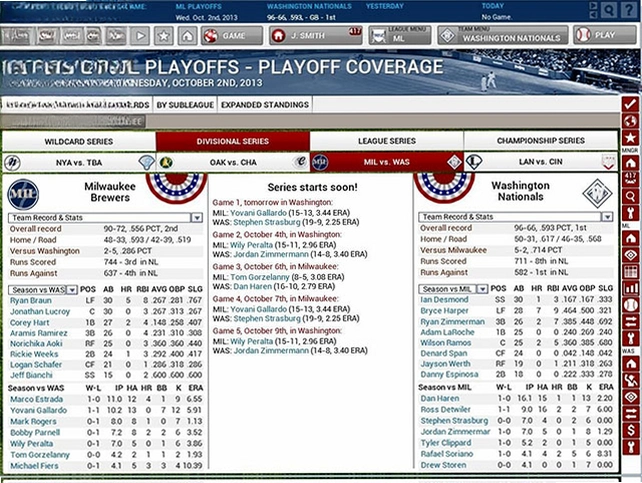Open the Season vs MIL dropdown
This screenshot has width=642, height=483.
pos(453,289)
